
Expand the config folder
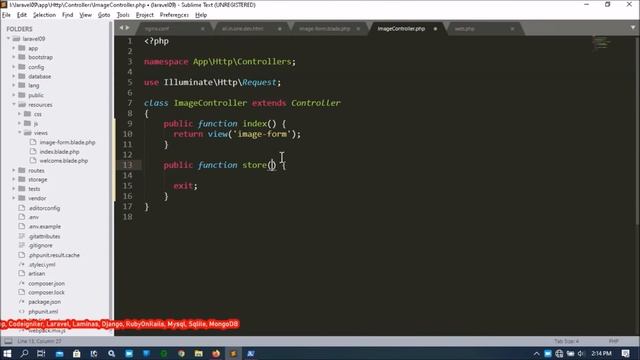(13, 67)
